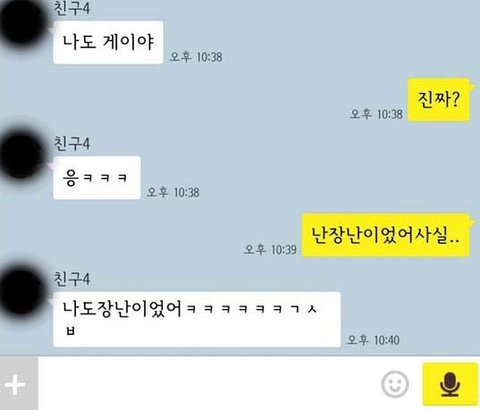Tap the yellow microphone voice button
The image size is (480, 410).
(x=450, y=384)
